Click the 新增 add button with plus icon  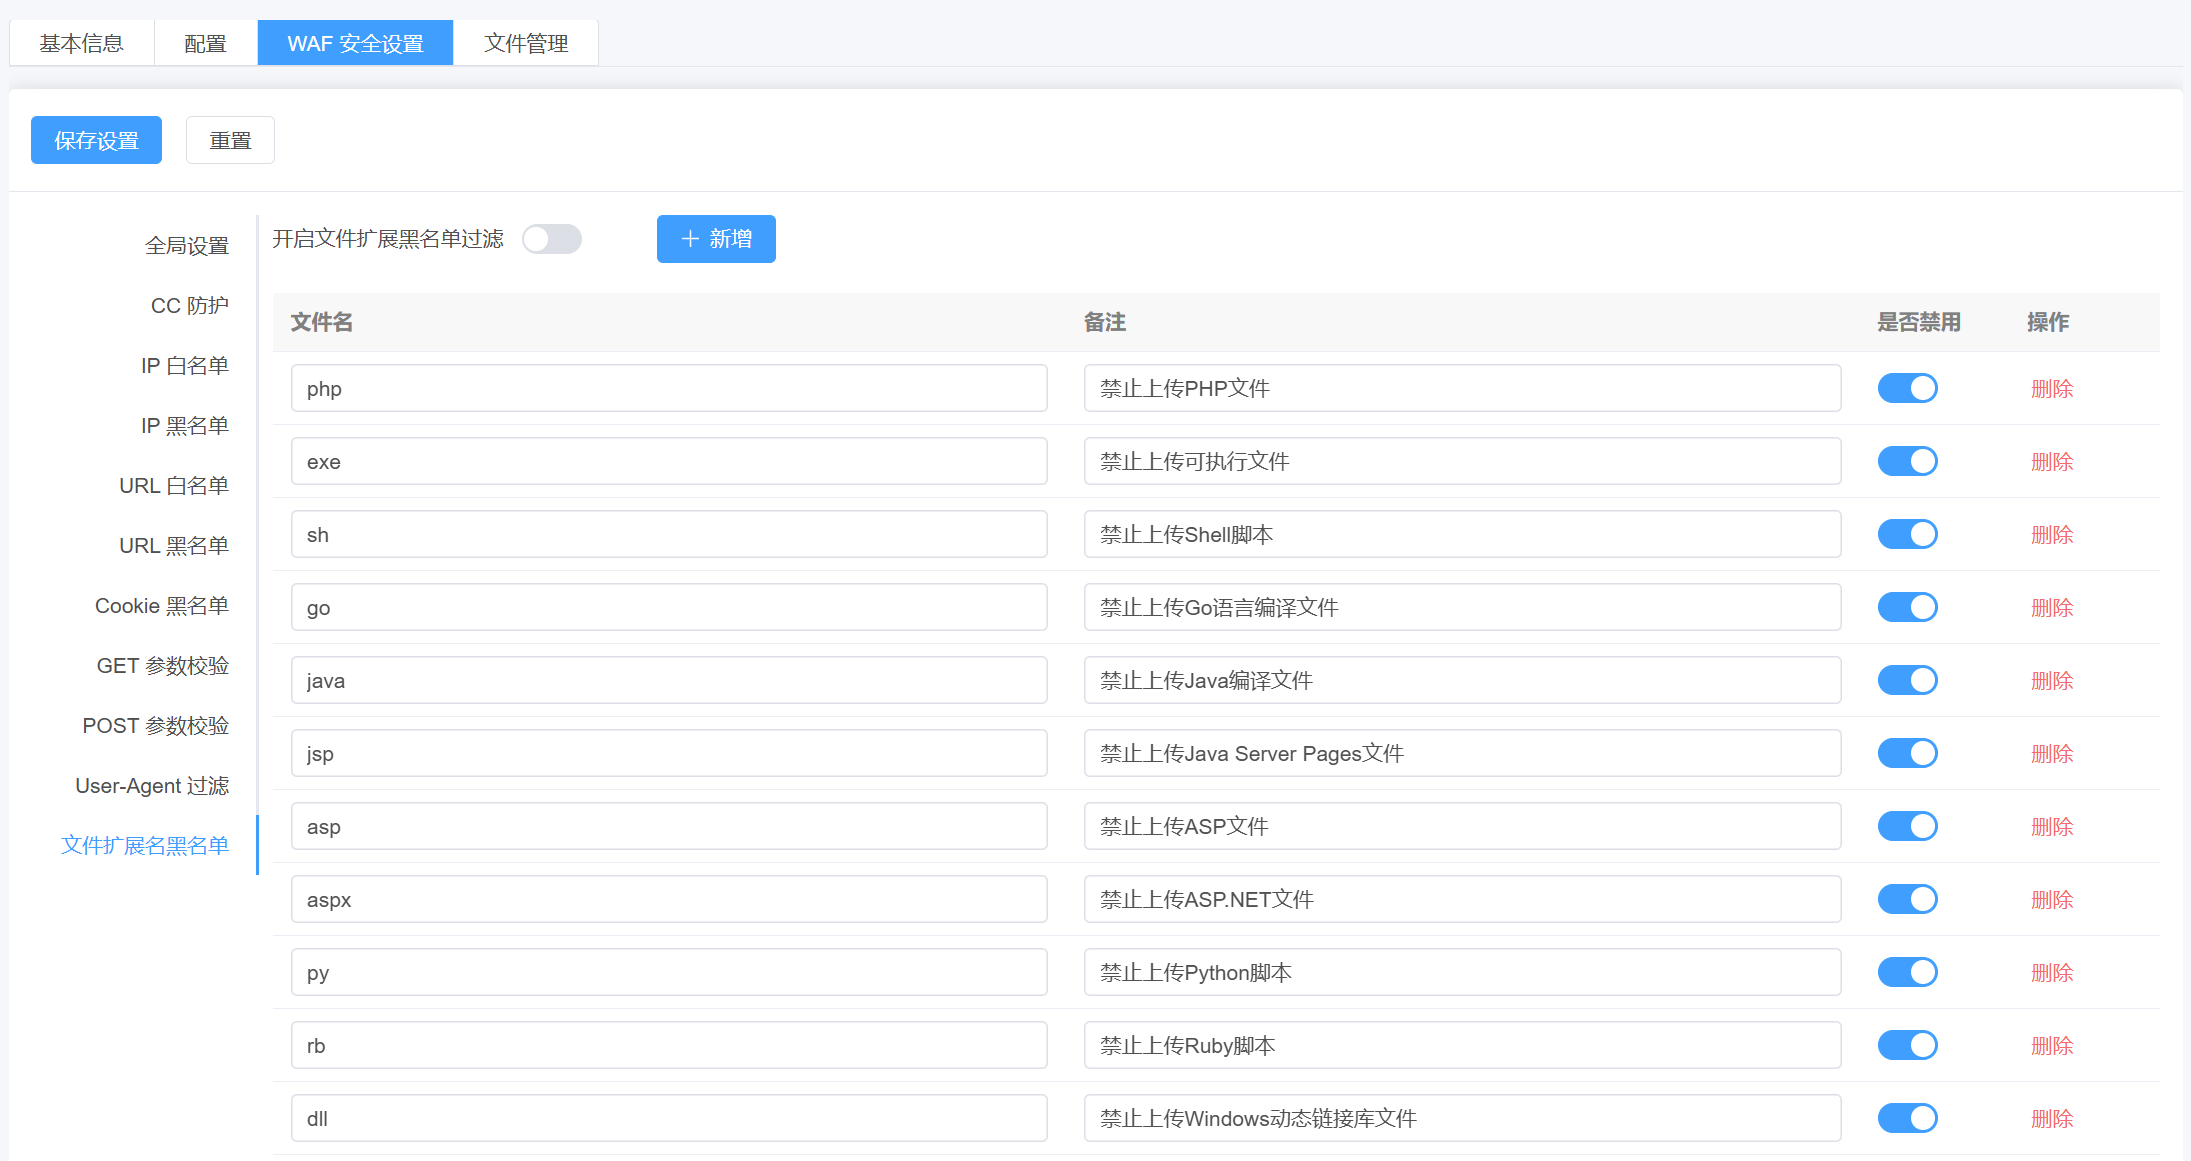pos(716,239)
